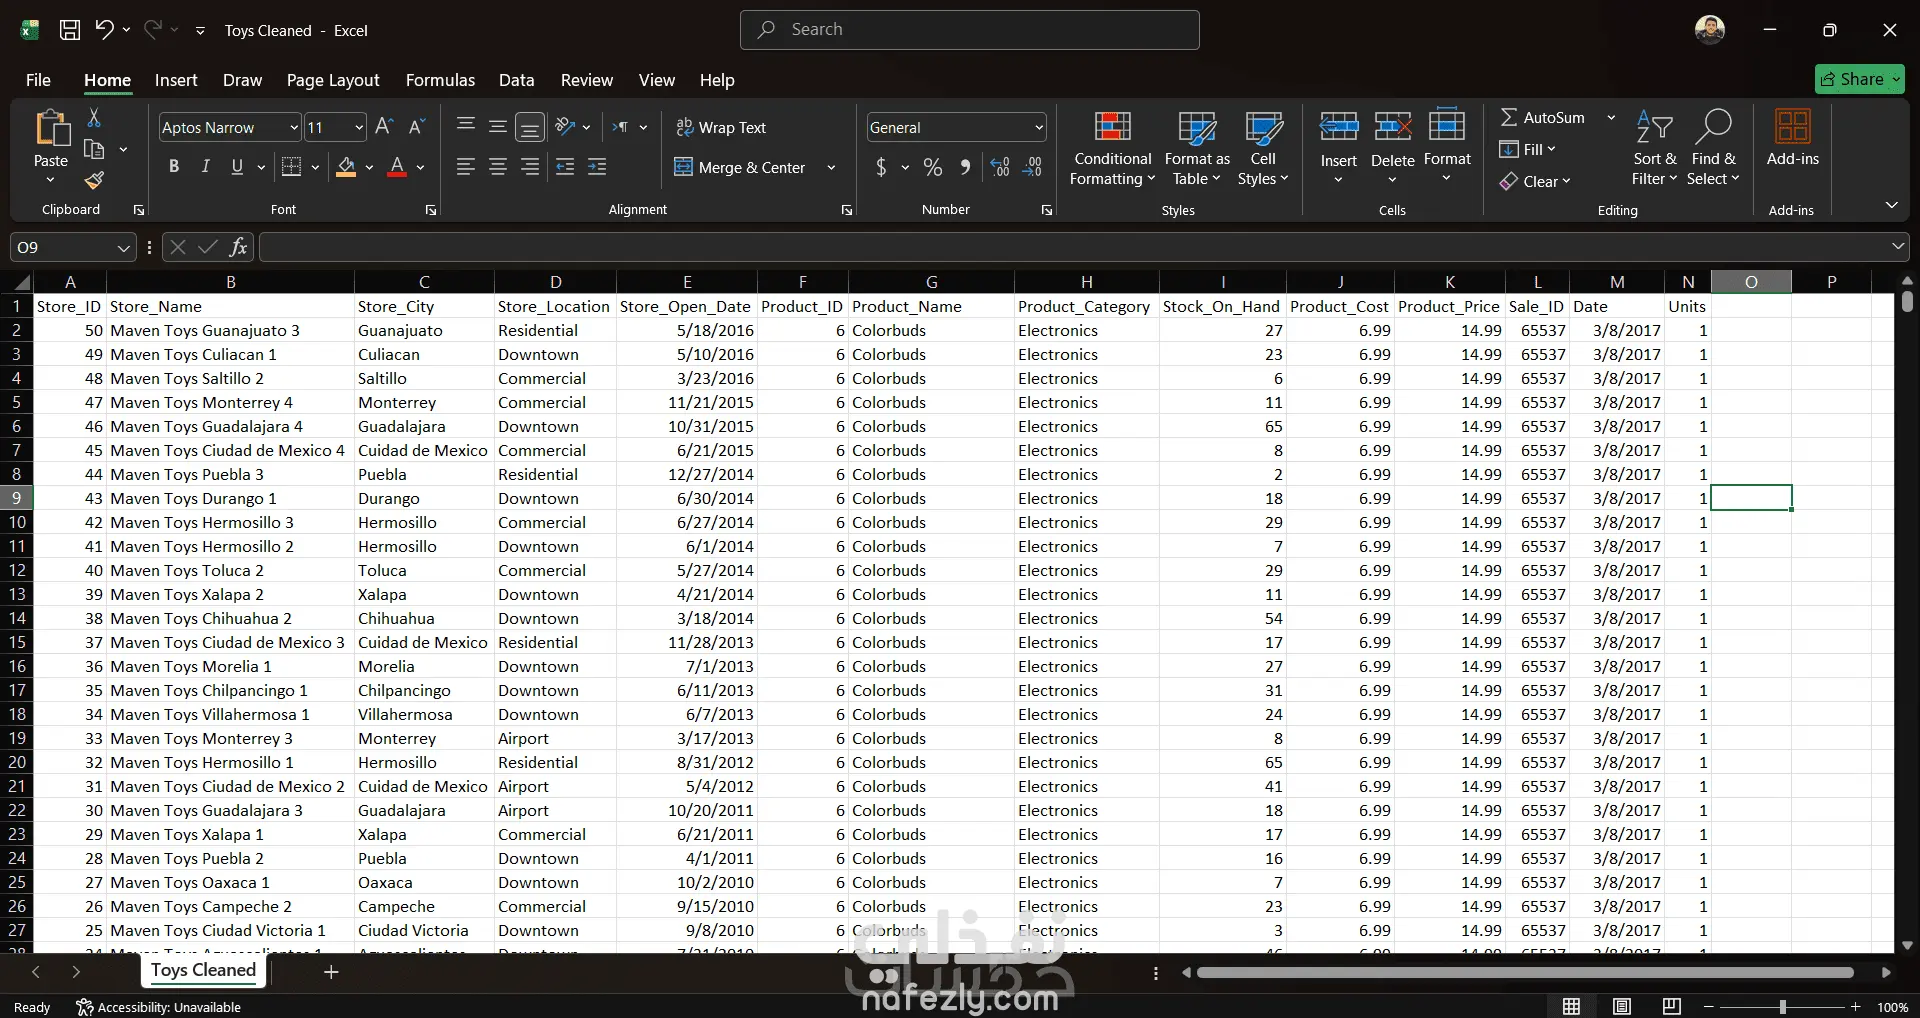Apply Percent Style format
This screenshot has width=1920, height=1018.
point(933,167)
